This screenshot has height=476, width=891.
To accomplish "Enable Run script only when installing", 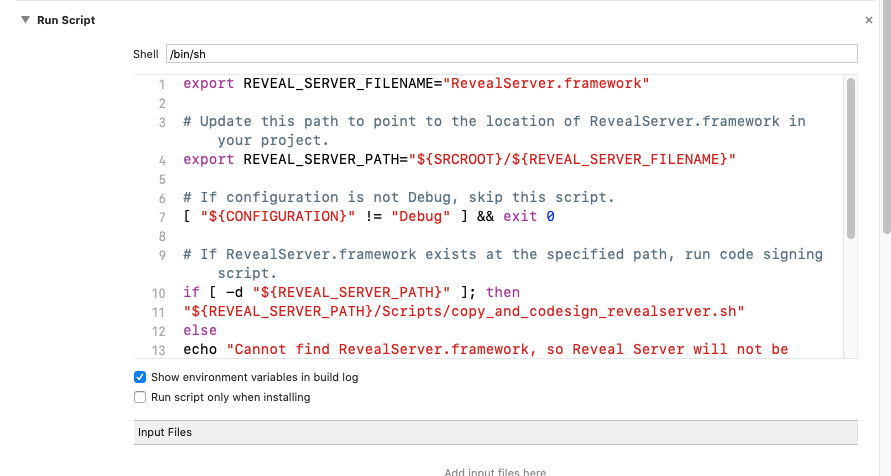I will (140, 397).
